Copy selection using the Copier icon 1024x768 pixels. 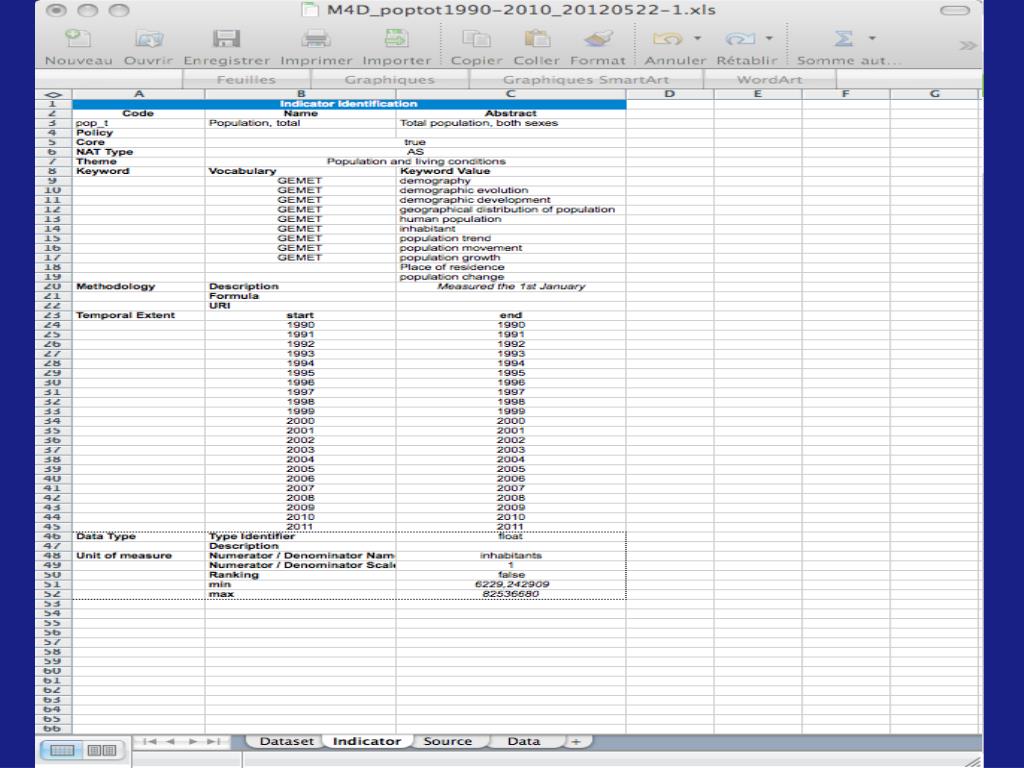pos(475,39)
